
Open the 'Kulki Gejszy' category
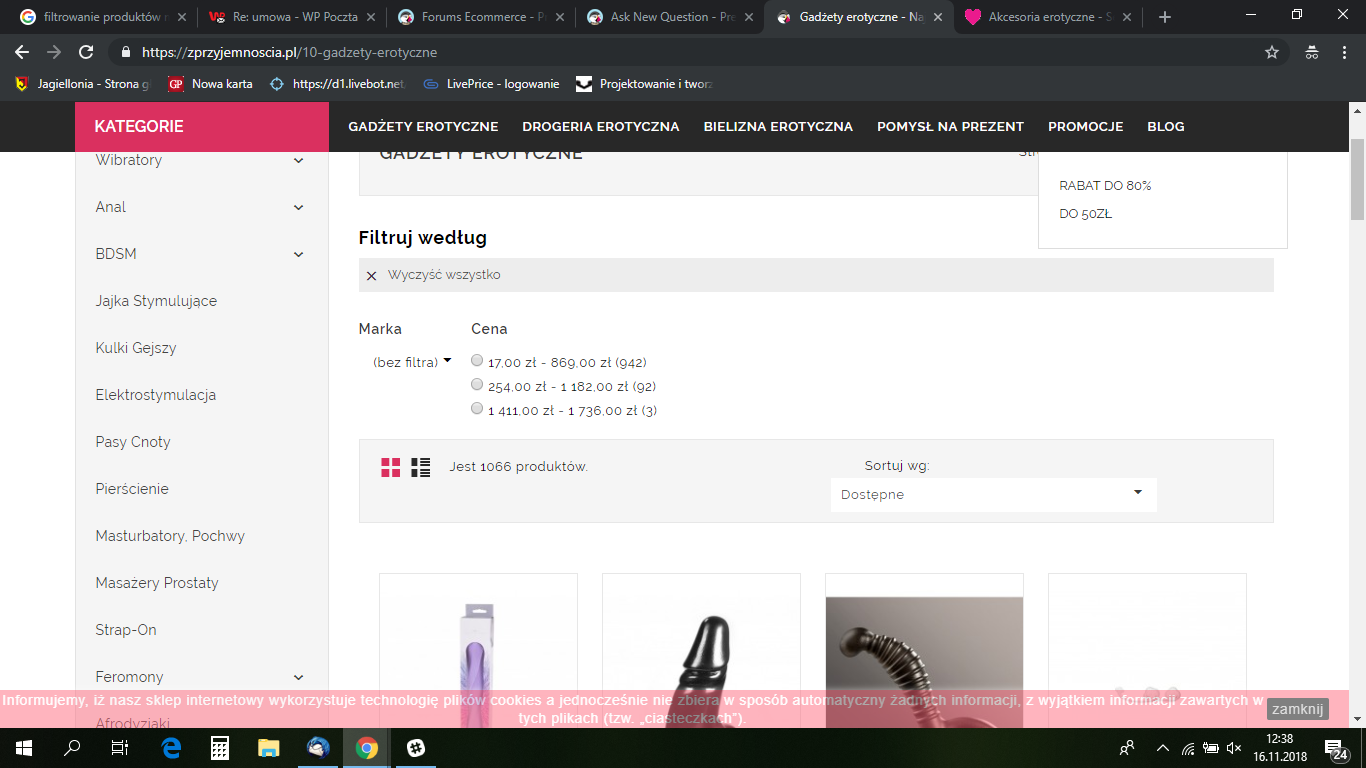tap(136, 348)
